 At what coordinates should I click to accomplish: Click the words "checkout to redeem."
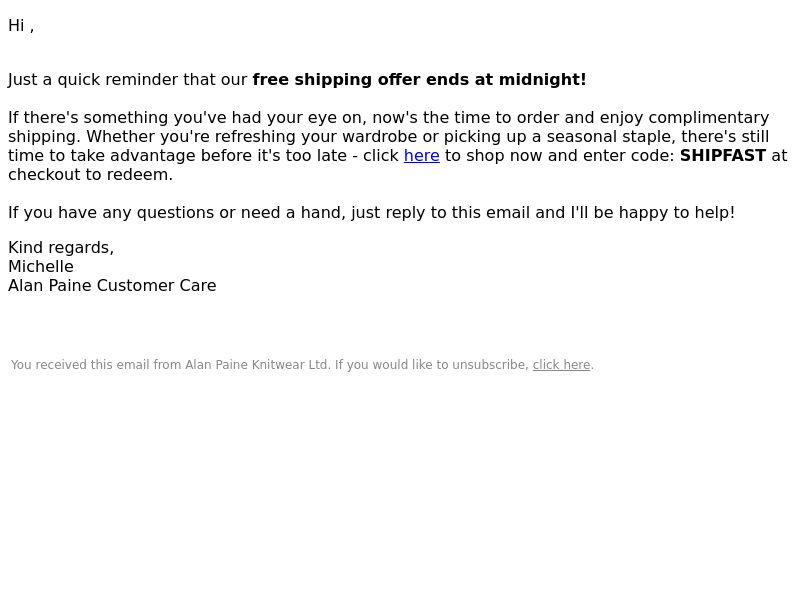[x=90, y=174]
